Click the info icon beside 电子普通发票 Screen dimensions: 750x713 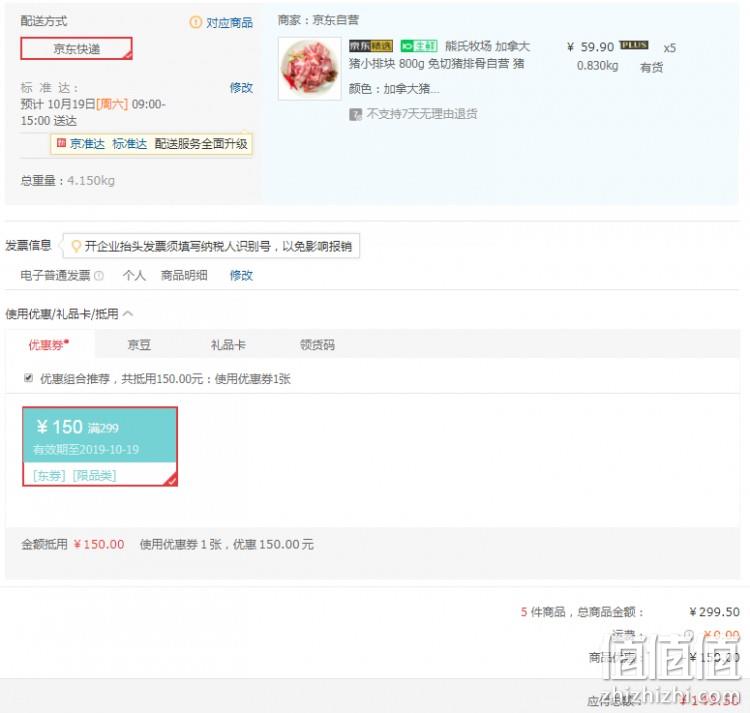[x=99, y=275]
